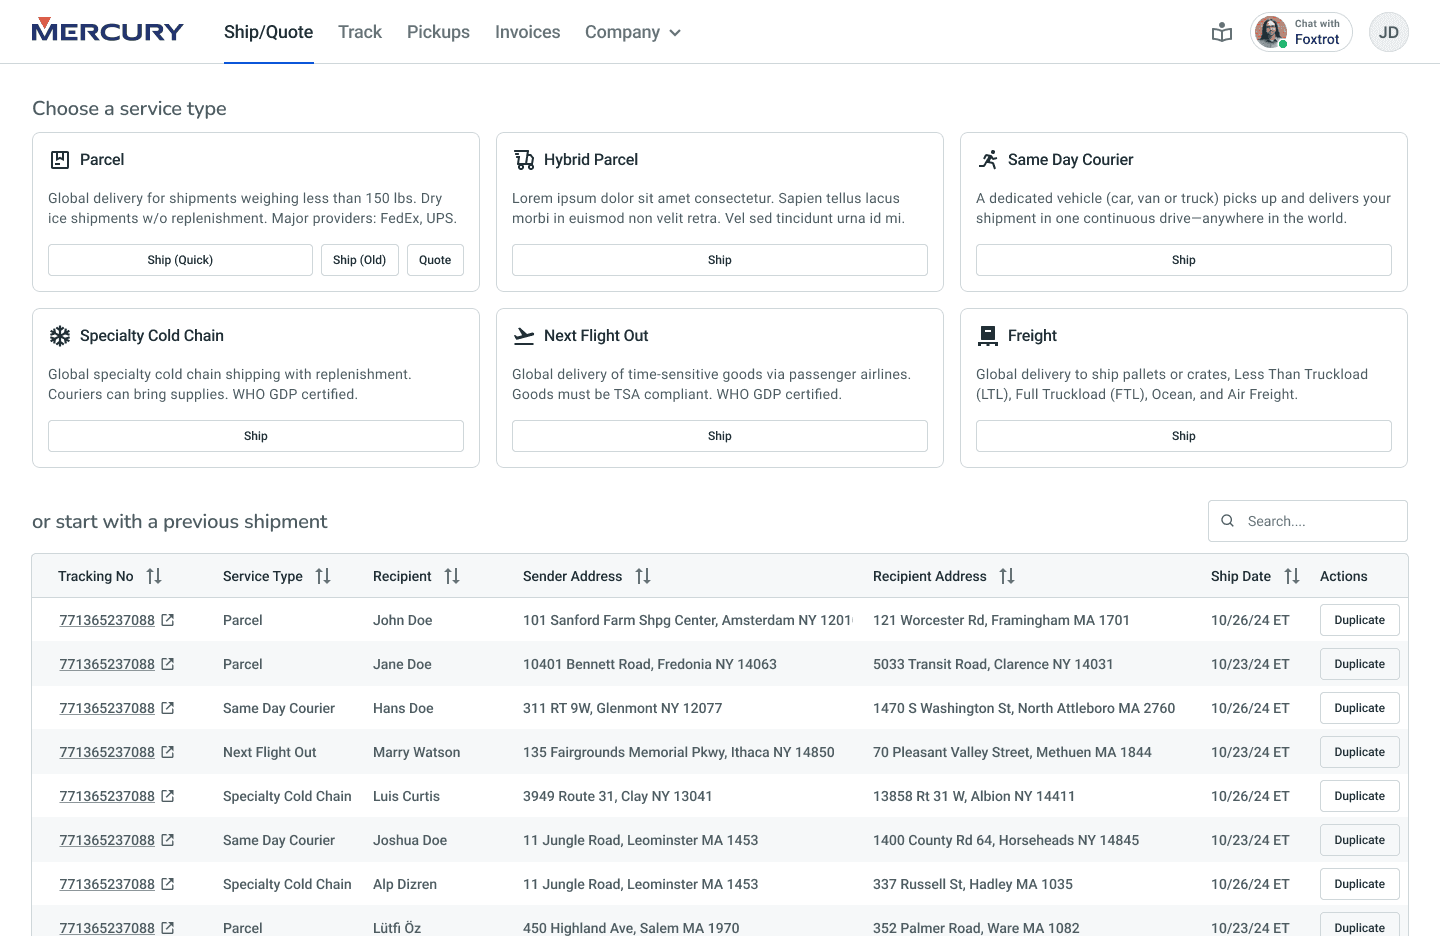Click address '1400 County Rd 64, Horseheads NY 14845'
Image resolution: width=1440 pixels, height=936 pixels.
tap(1006, 840)
